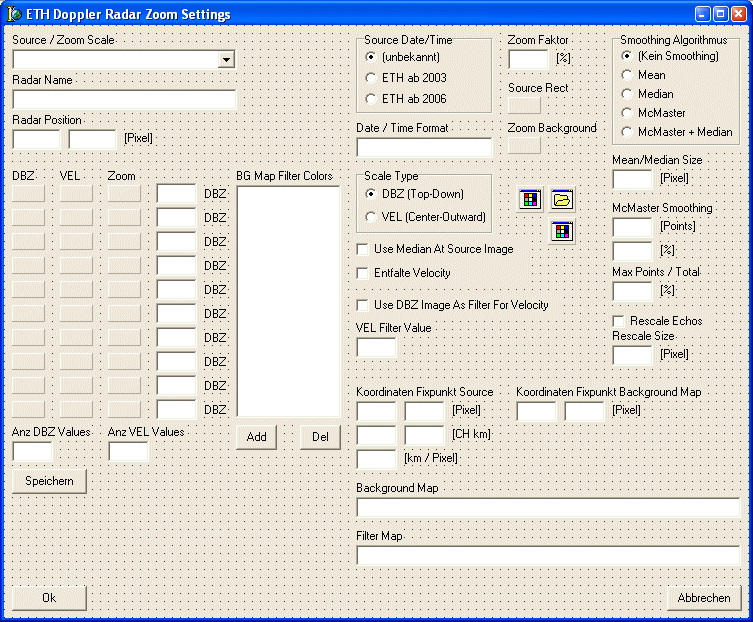Click the Del button below the filter list
Screen dimensions: 753x622
320,437
